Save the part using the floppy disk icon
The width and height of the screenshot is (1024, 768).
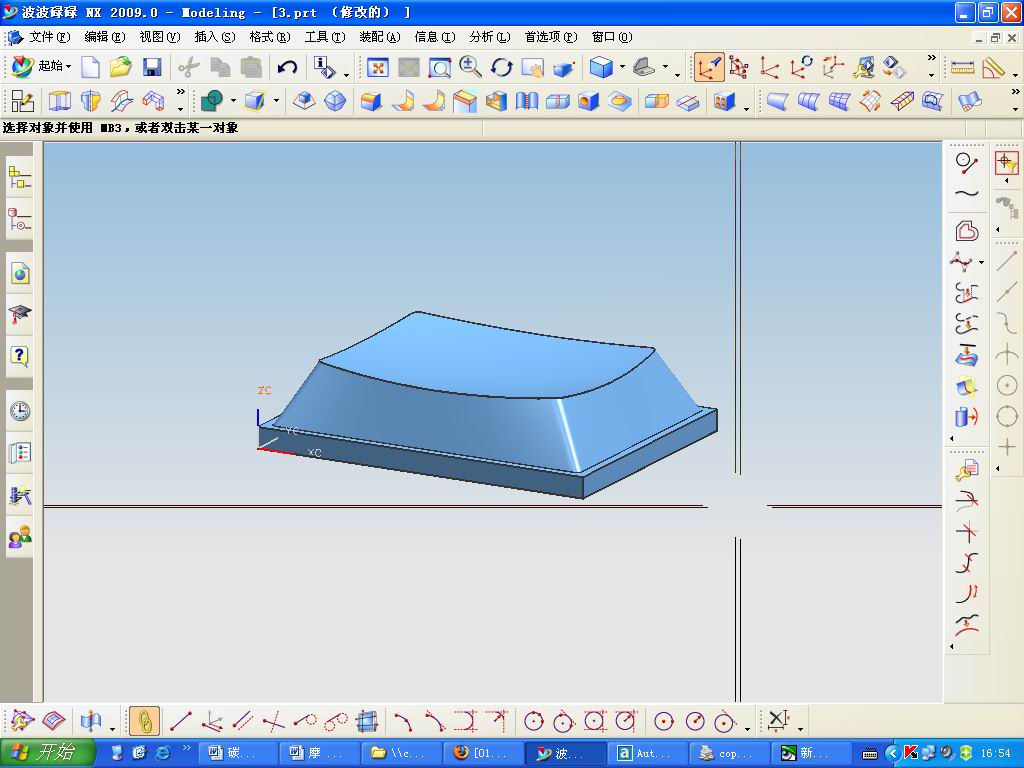[x=152, y=67]
